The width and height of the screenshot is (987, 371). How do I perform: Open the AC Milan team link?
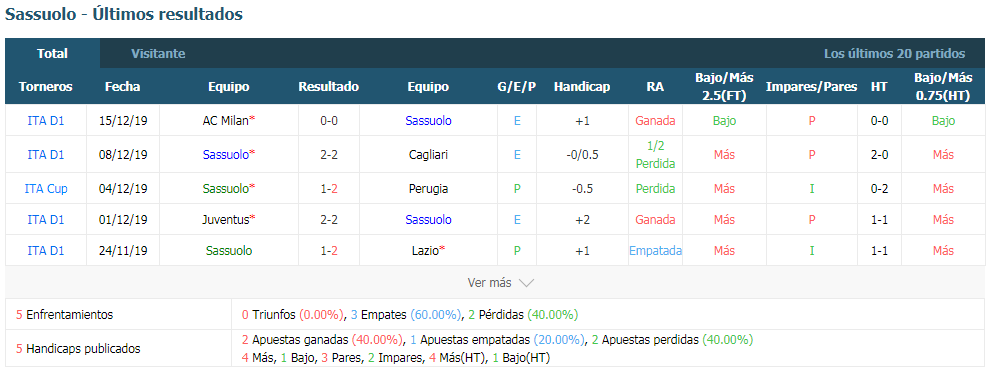pyautogui.click(x=225, y=121)
